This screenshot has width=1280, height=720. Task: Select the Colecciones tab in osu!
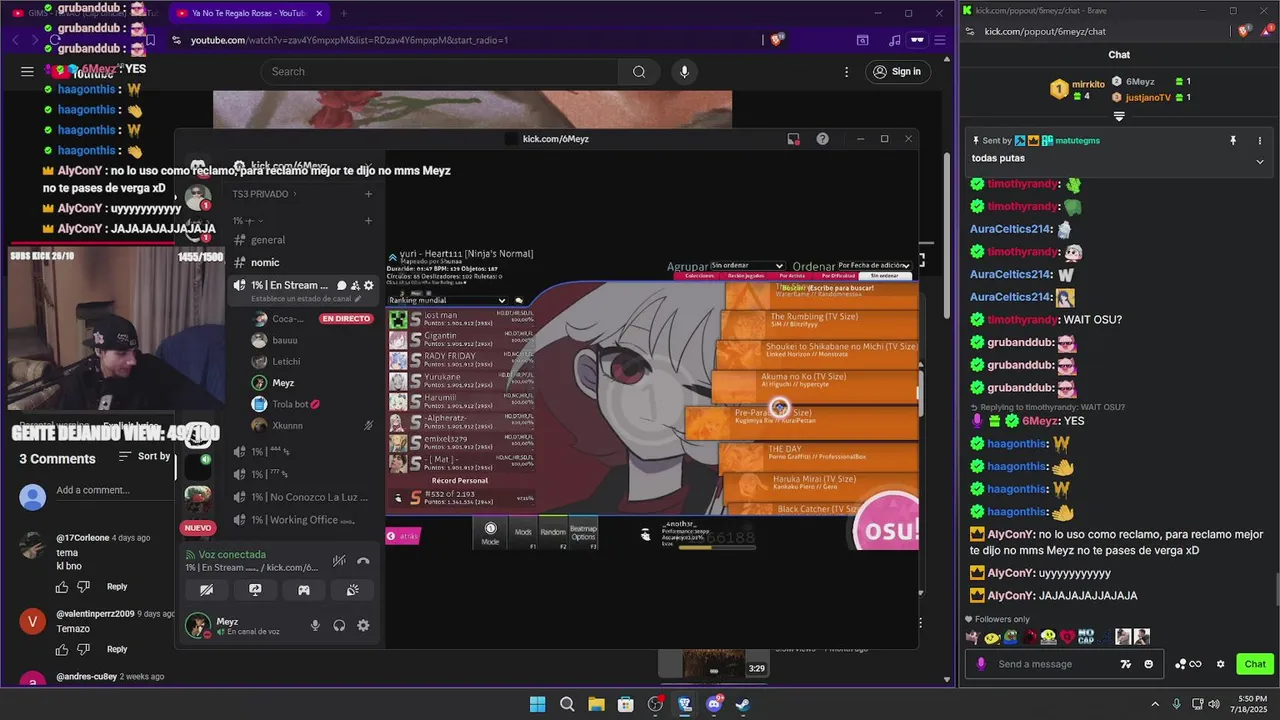point(699,276)
